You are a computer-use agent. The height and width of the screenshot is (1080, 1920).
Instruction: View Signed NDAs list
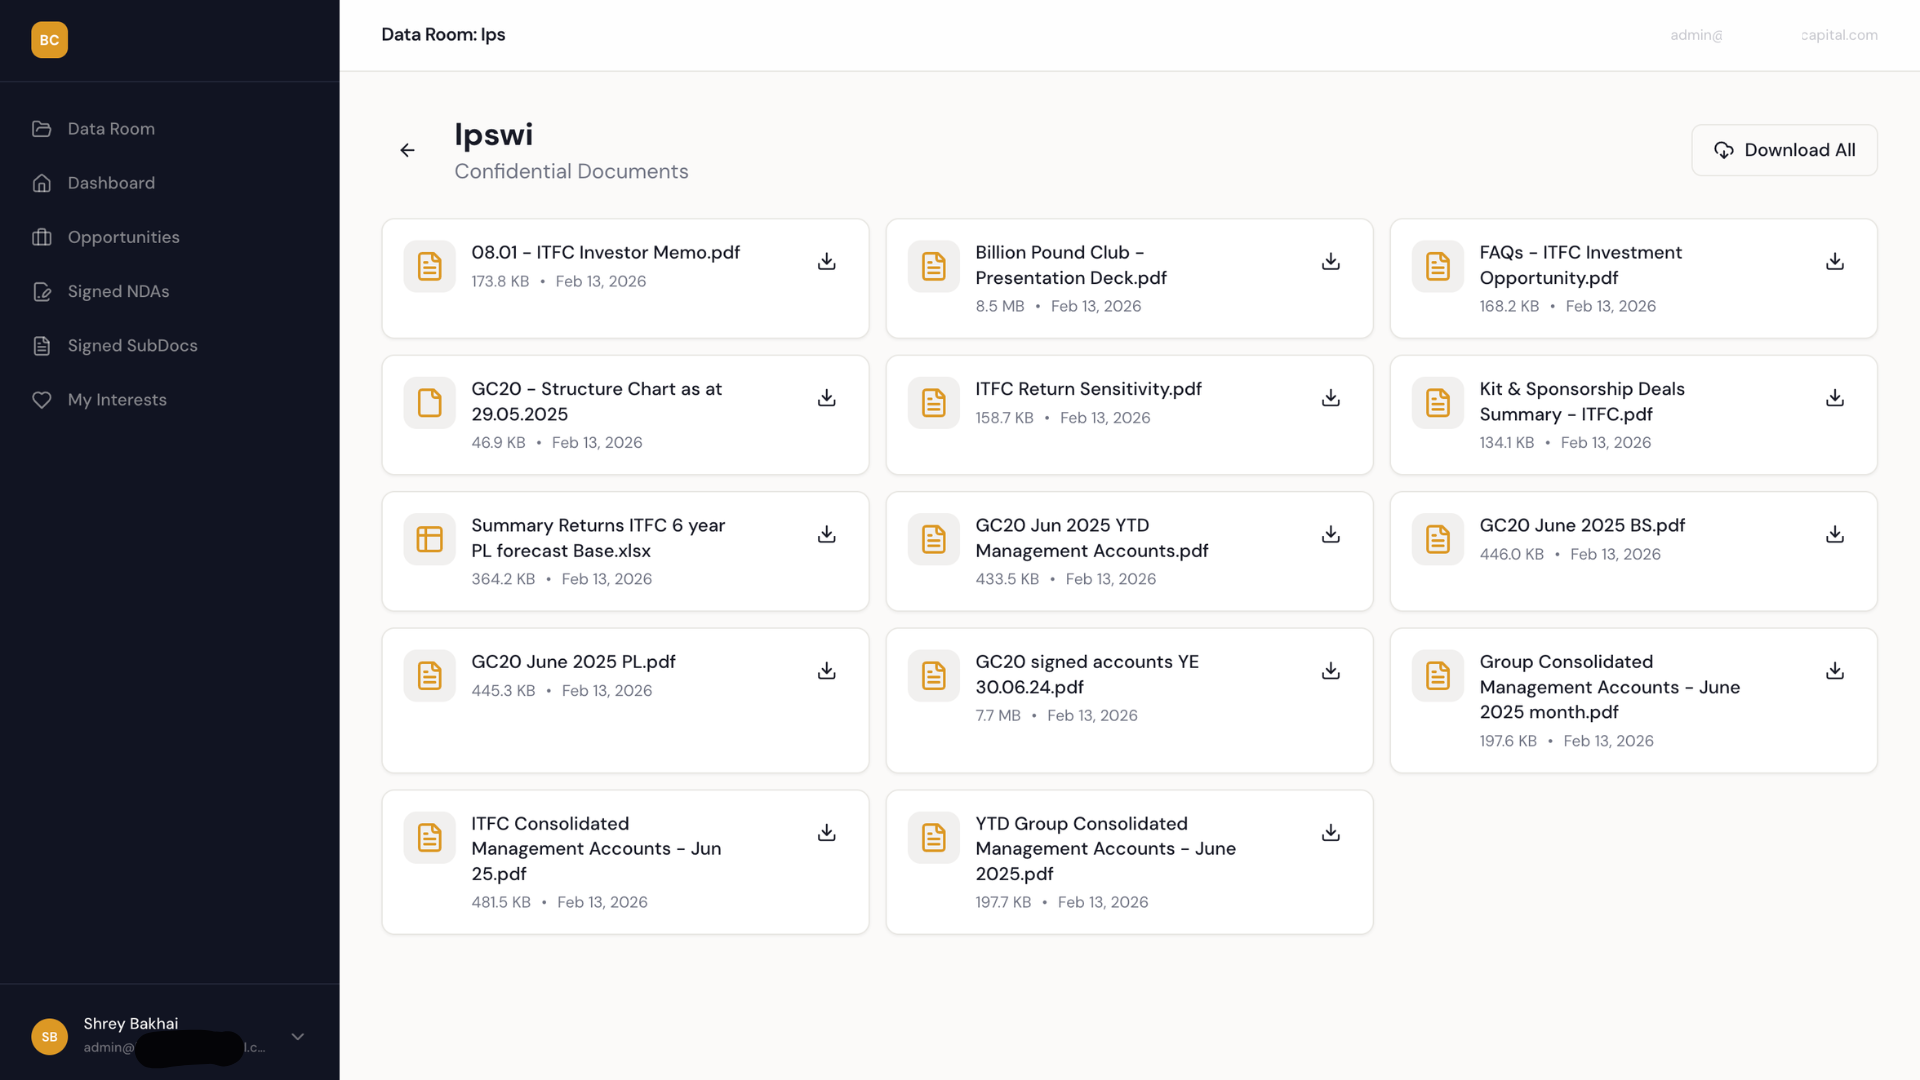click(118, 291)
